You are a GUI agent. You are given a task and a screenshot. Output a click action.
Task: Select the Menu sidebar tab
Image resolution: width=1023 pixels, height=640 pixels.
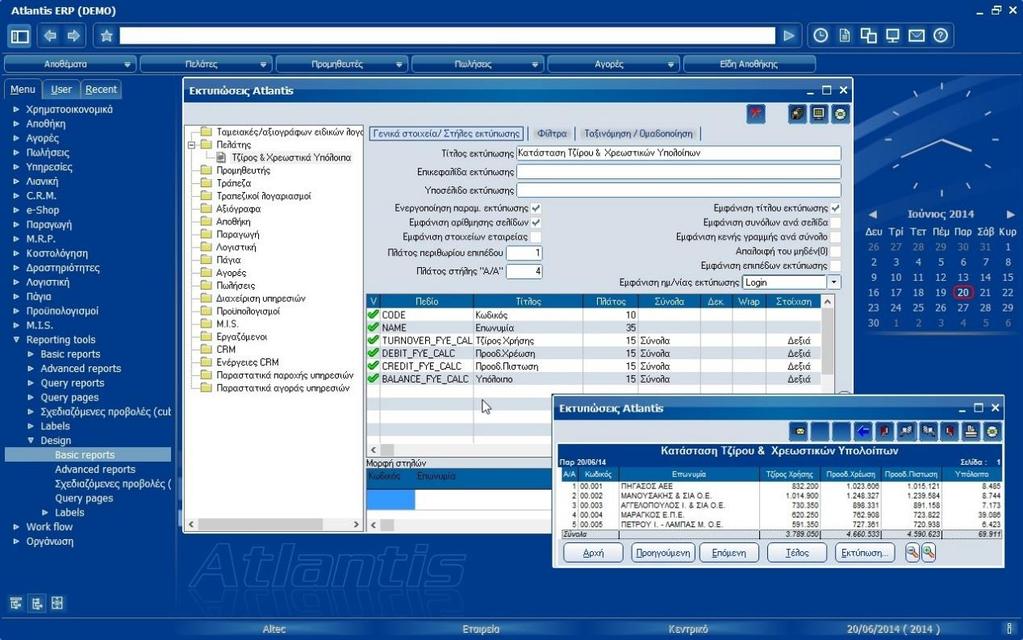23,89
